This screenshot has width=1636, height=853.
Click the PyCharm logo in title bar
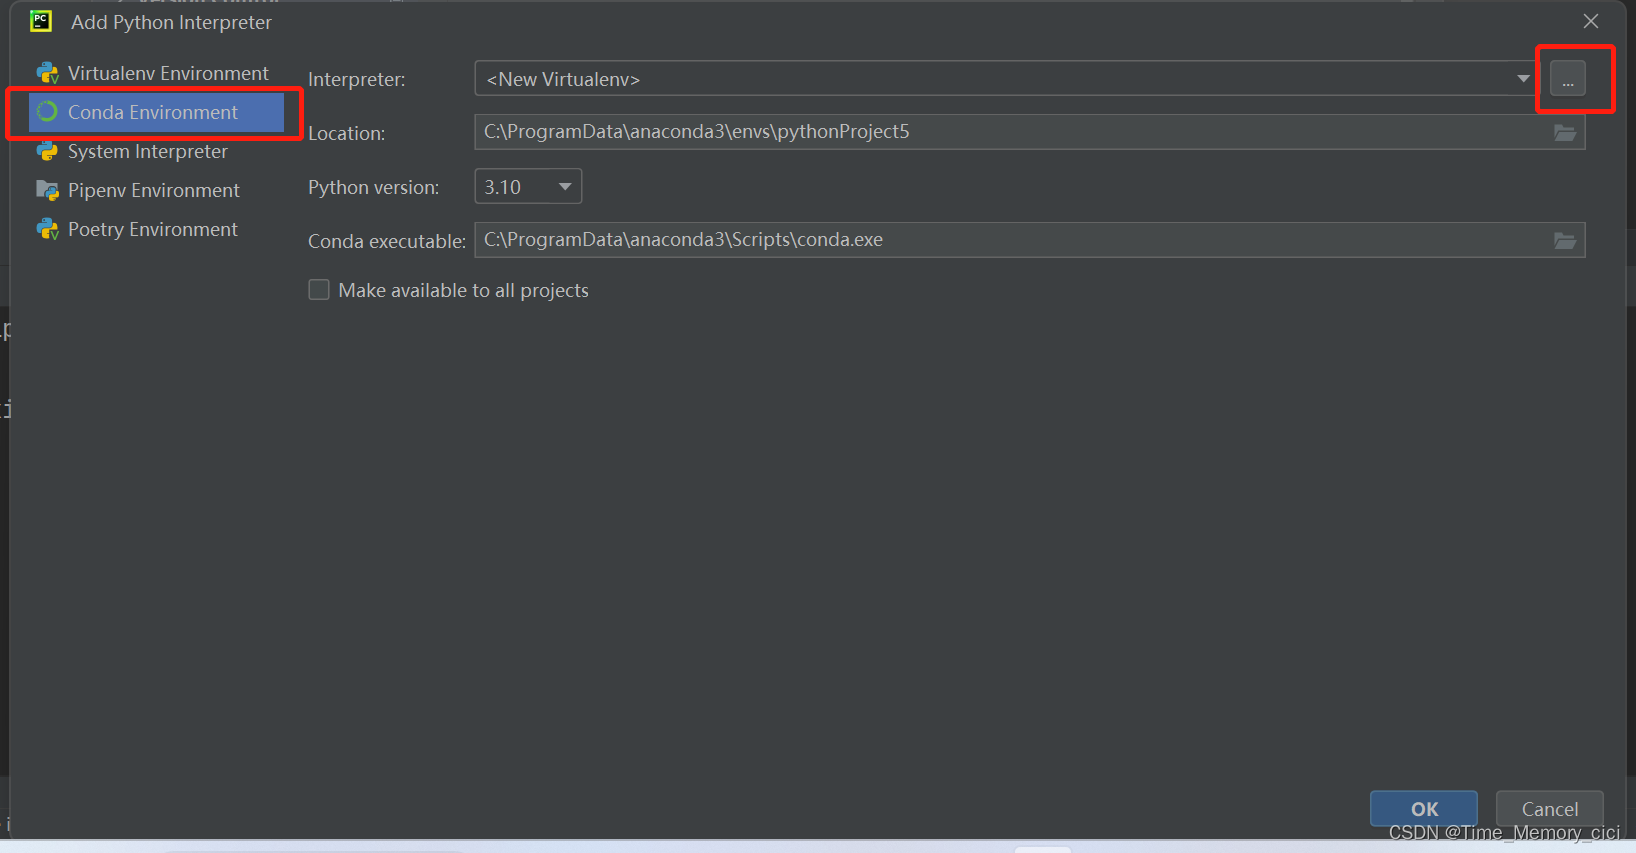(x=41, y=21)
